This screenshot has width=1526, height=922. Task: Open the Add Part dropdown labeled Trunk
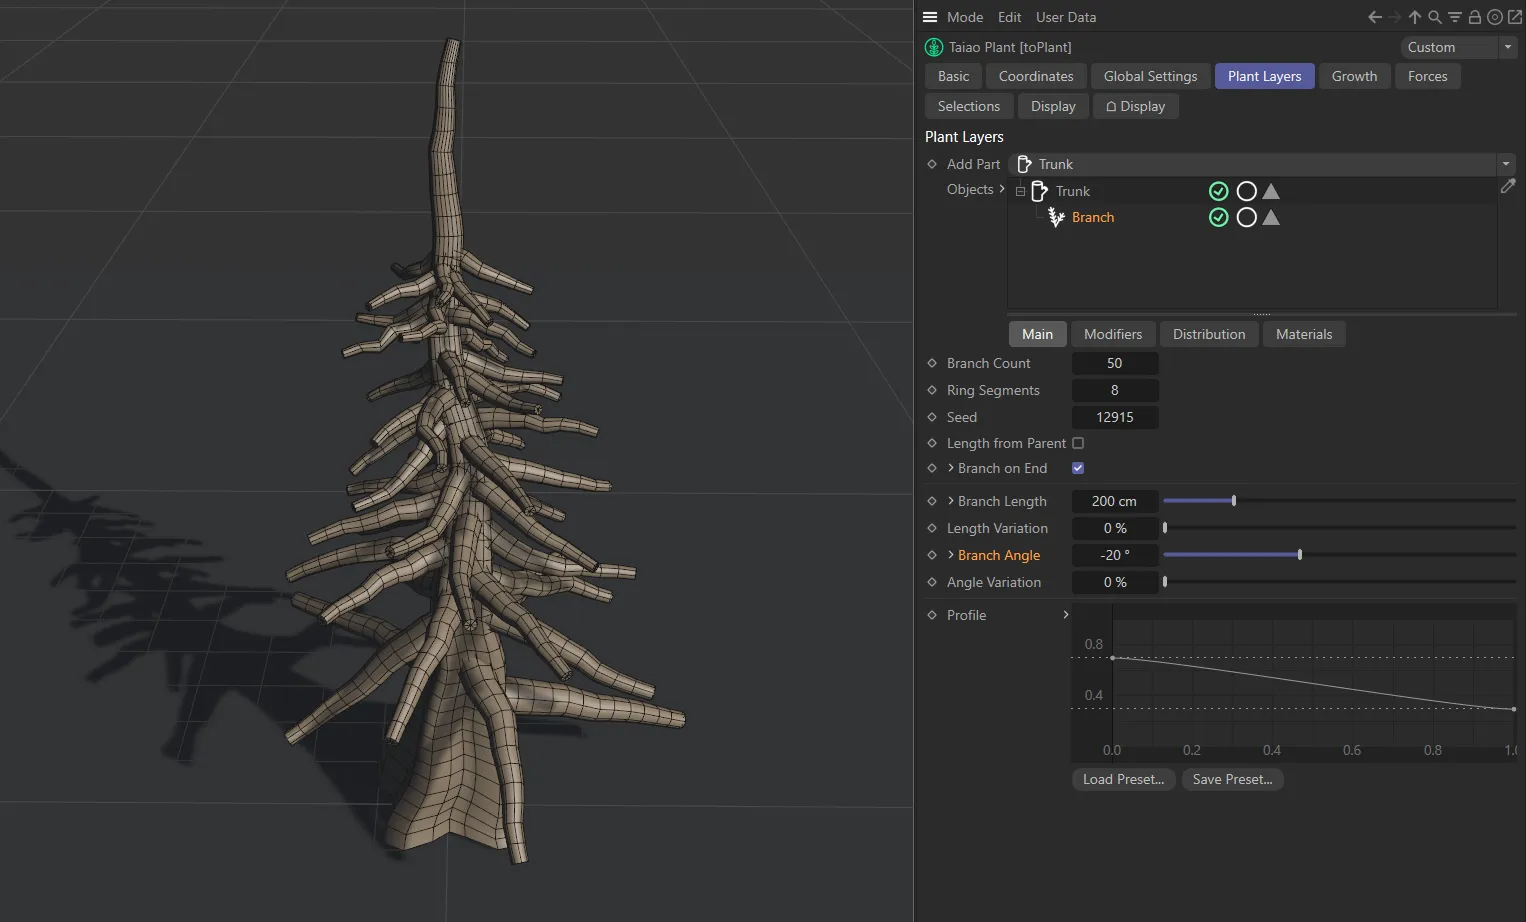1506,164
